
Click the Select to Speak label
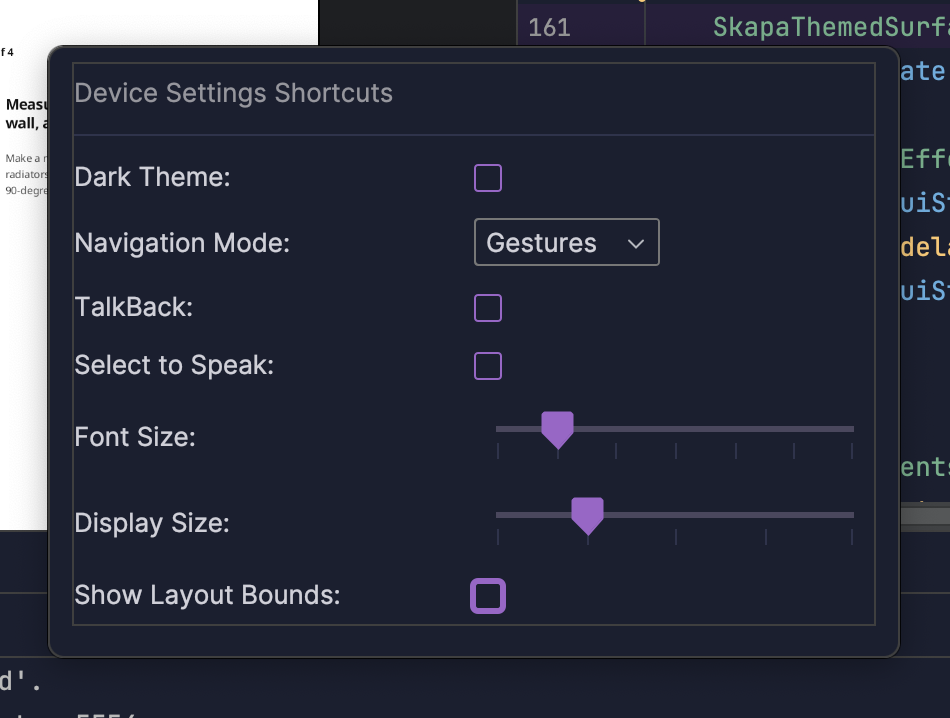coord(174,366)
